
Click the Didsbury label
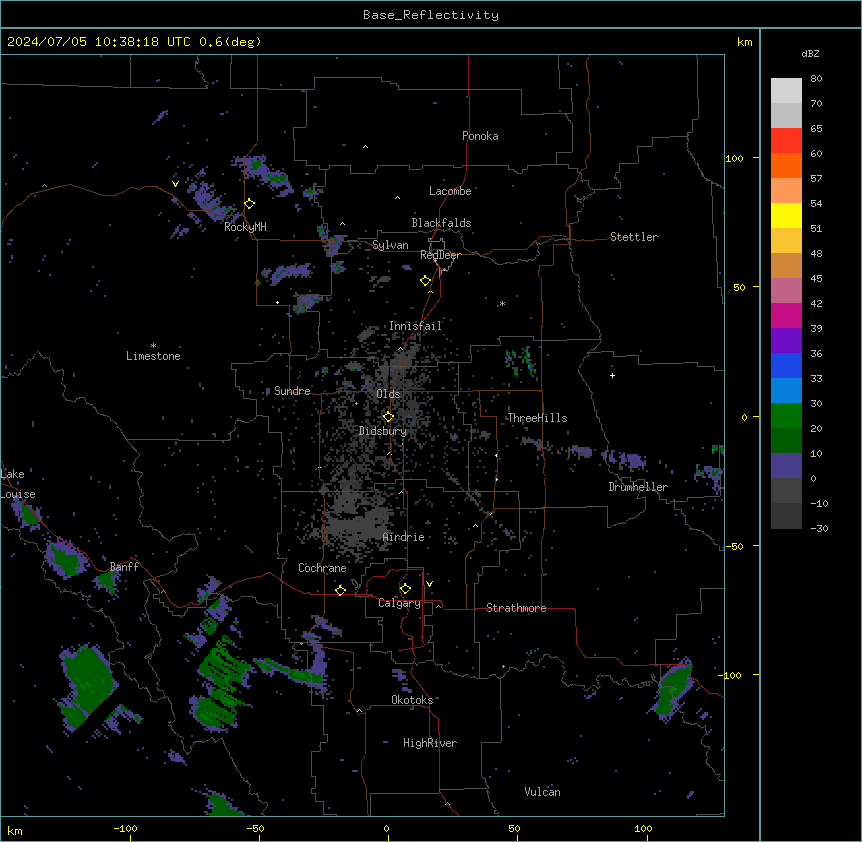coord(383,431)
